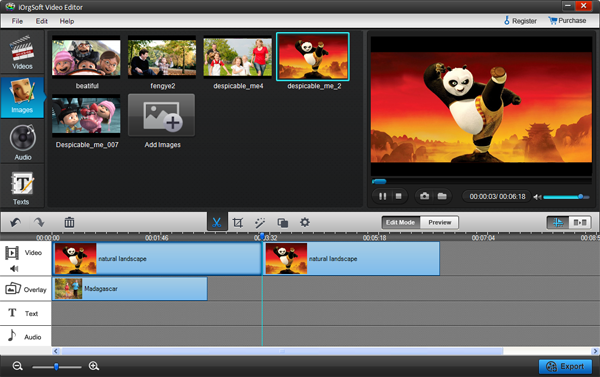Click the Audio track note icon
600x377 pixels.
click(x=12, y=335)
